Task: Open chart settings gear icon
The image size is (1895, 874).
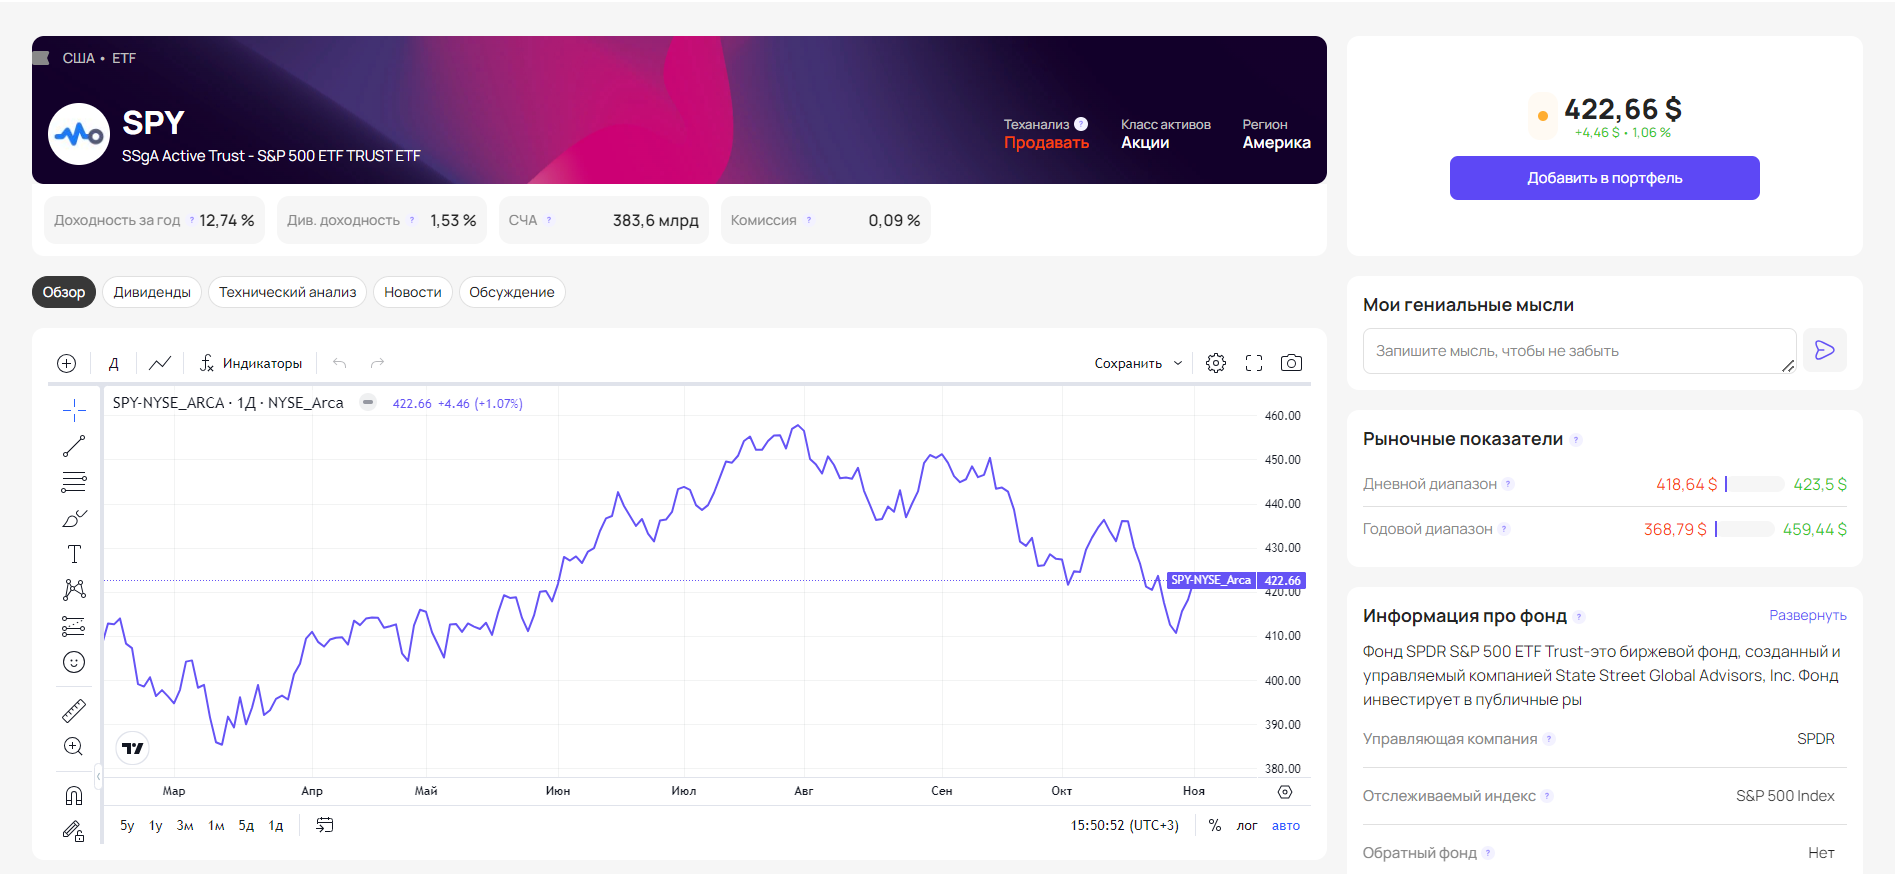Action: click(x=1216, y=363)
